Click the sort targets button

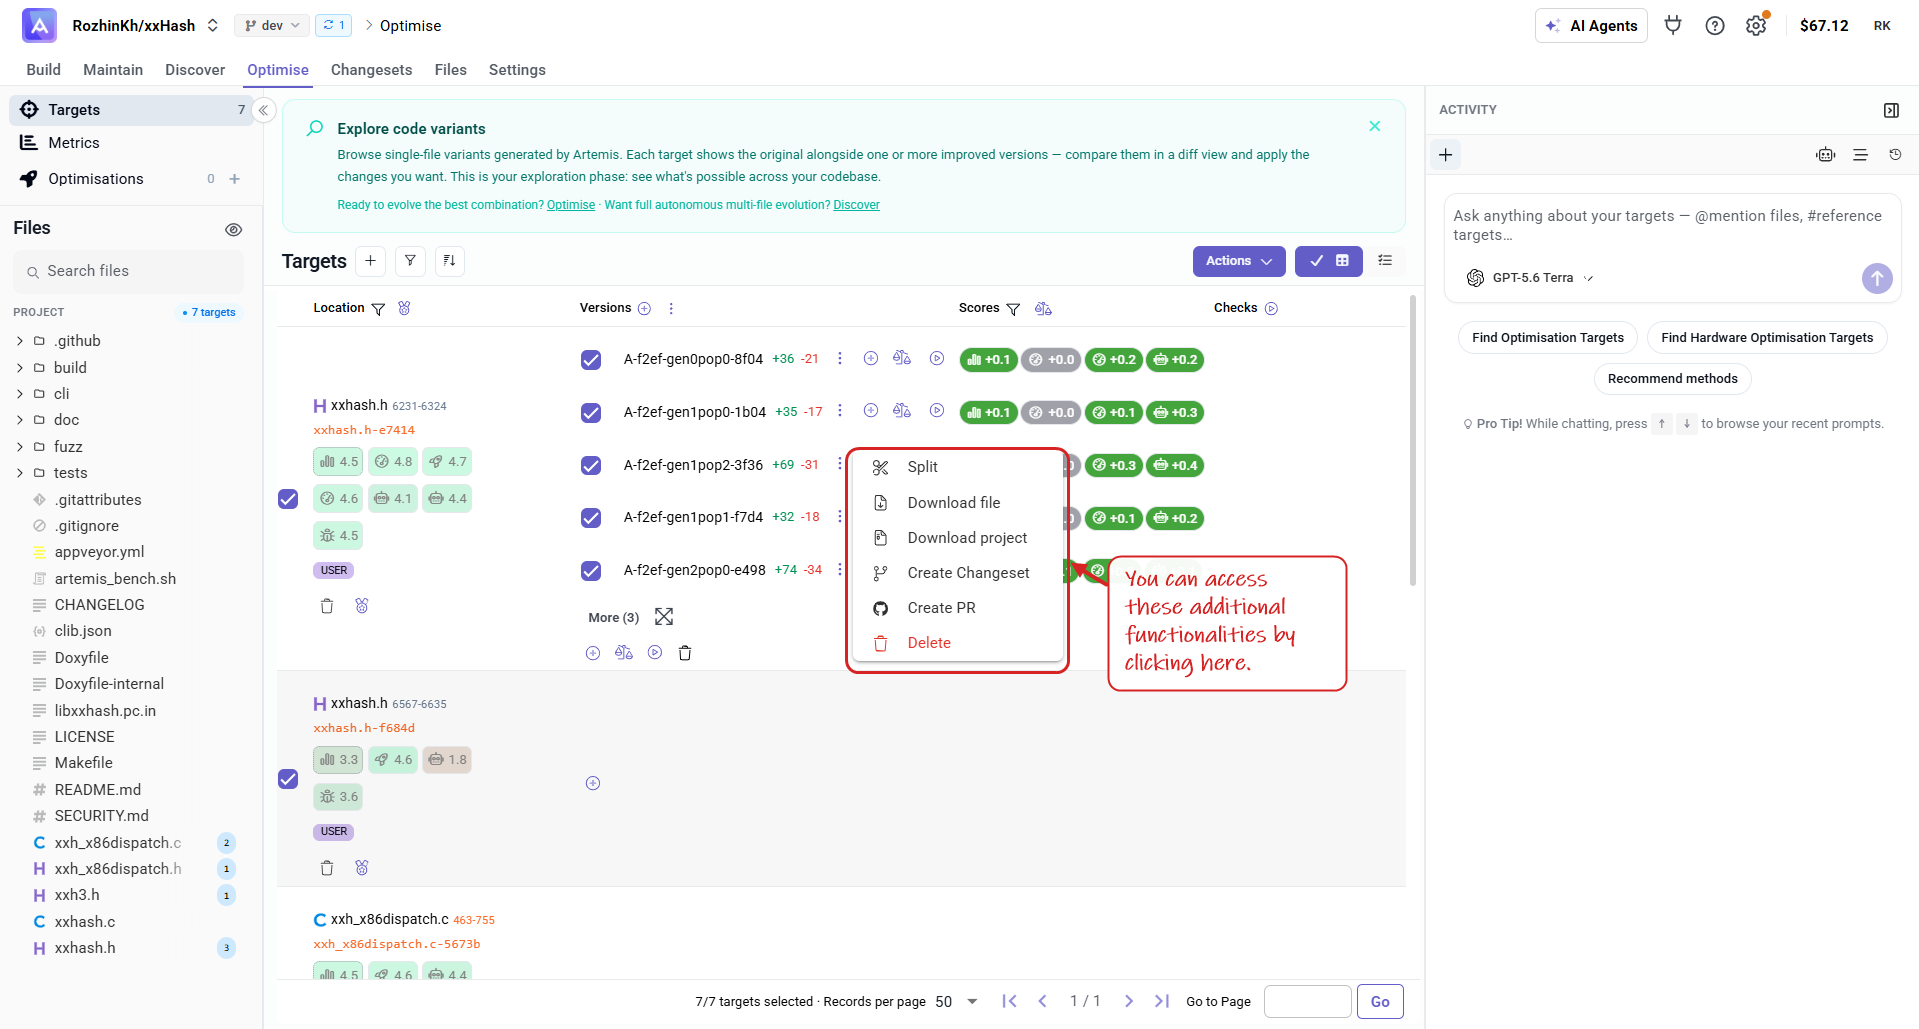(x=450, y=261)
